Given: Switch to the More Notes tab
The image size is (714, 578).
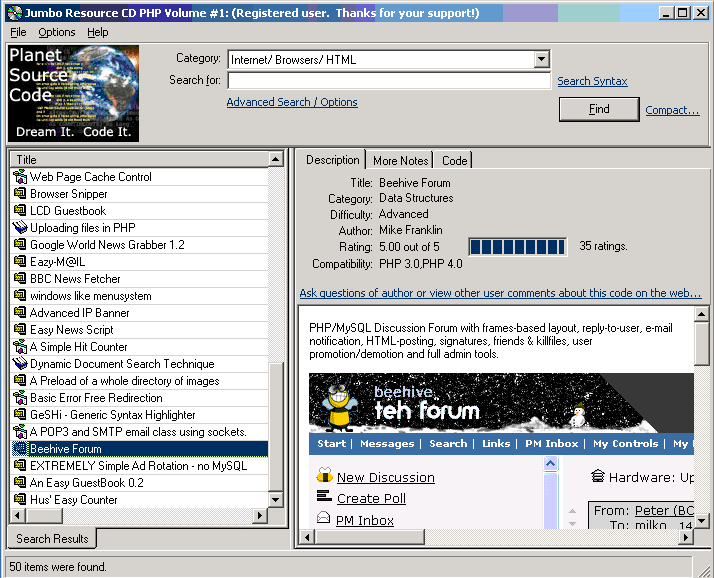Looking at the screenshot, I should 400,161.
